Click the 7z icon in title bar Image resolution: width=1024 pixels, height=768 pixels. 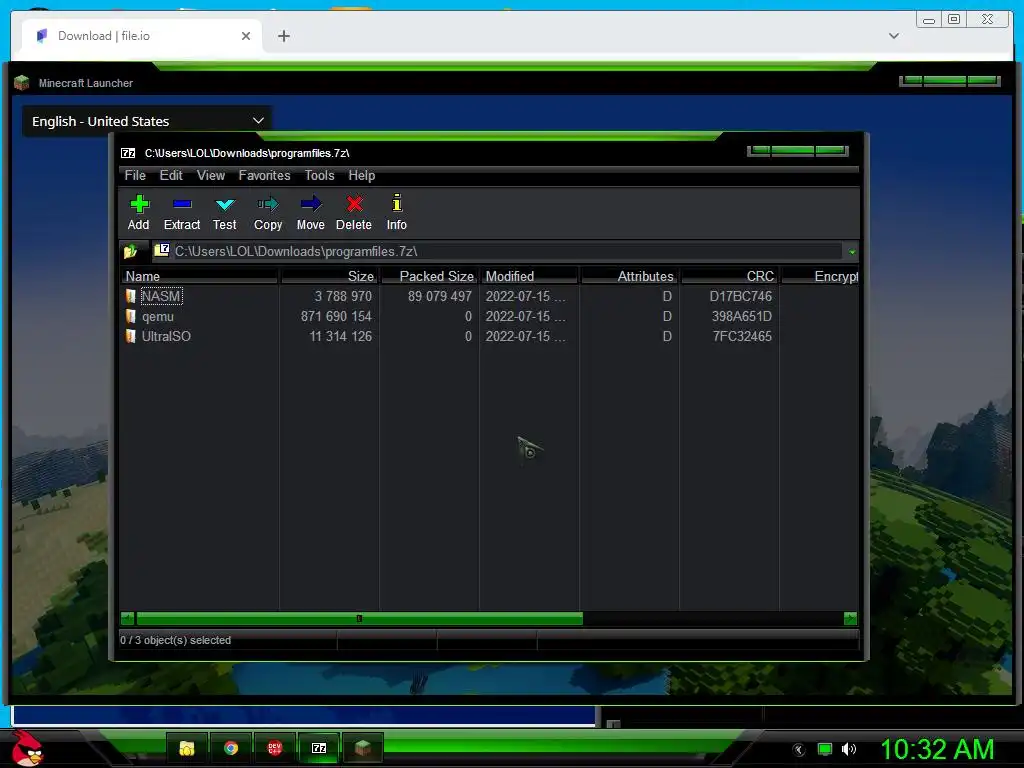pos(128,153)
